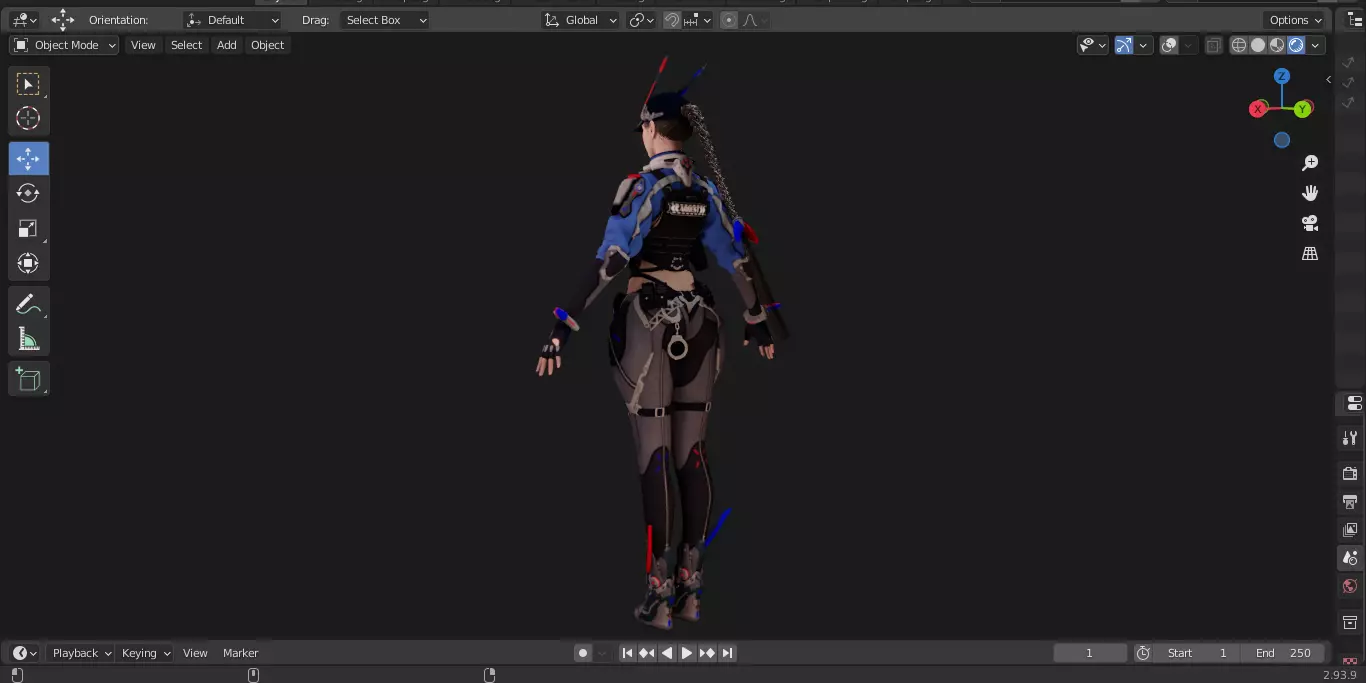This screenshot has height=683, width=1366.
Task: Select the Annotate tool
Action: click(x=28, y=305)
